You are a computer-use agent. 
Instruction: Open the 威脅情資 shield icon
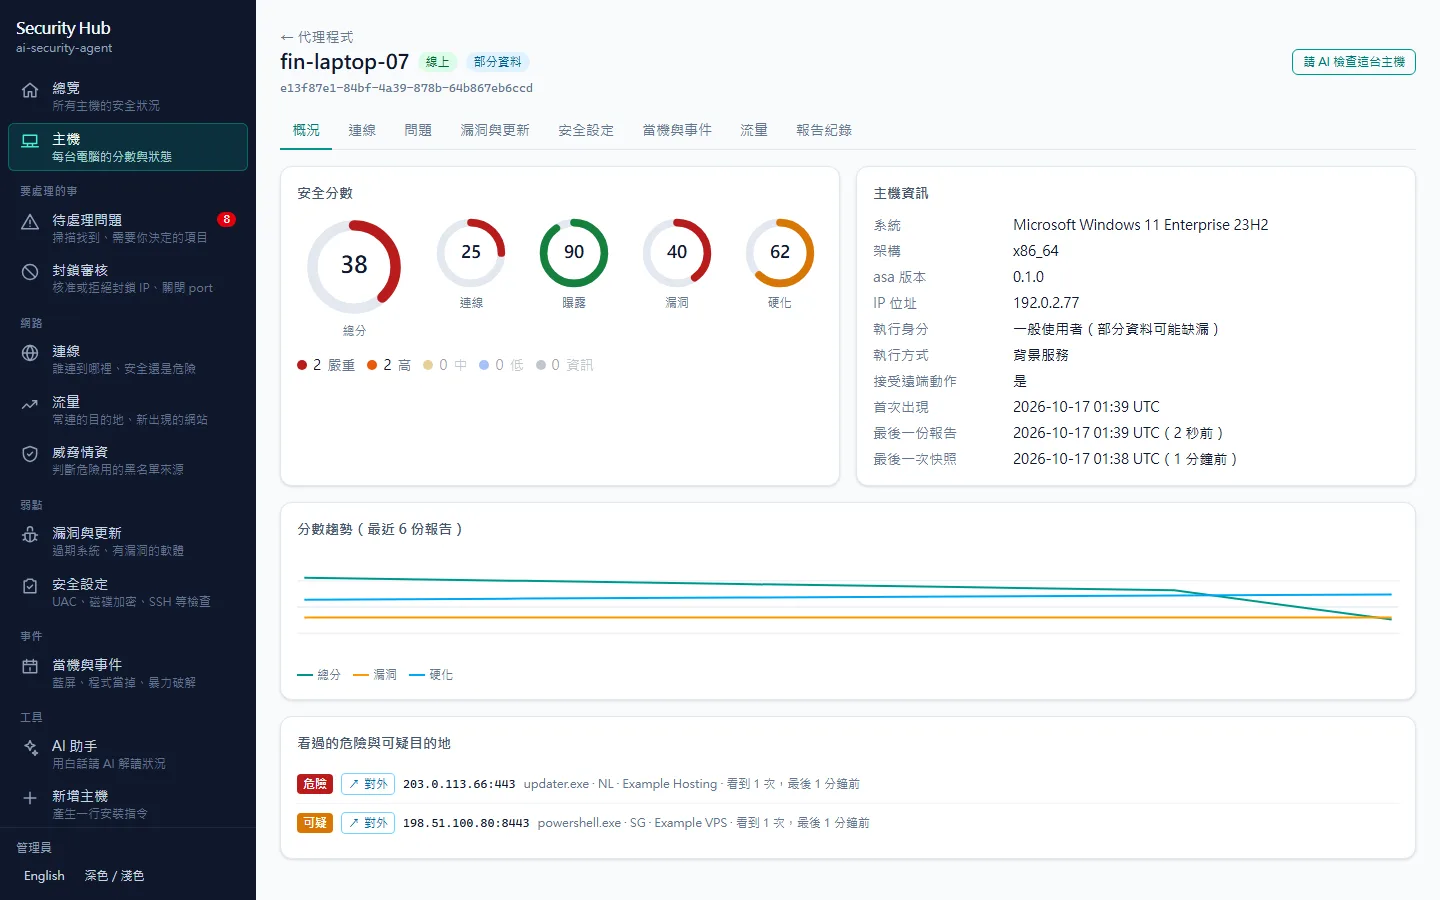coord(30,454)
